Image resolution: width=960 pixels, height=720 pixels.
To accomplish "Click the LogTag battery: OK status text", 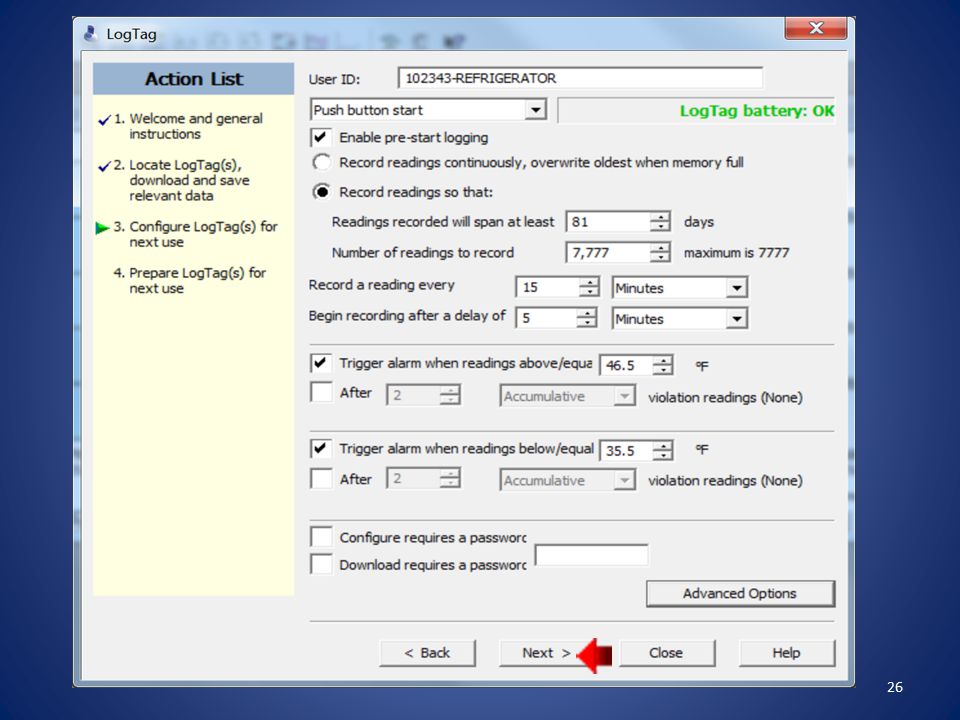I will point(757,111).
